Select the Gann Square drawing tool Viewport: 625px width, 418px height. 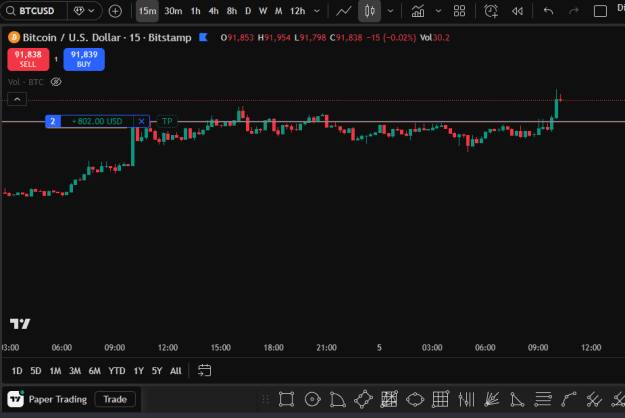[x=389, y=399]
